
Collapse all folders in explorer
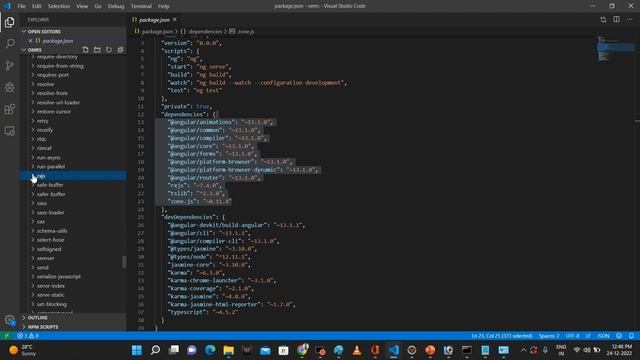coord(120,50)
